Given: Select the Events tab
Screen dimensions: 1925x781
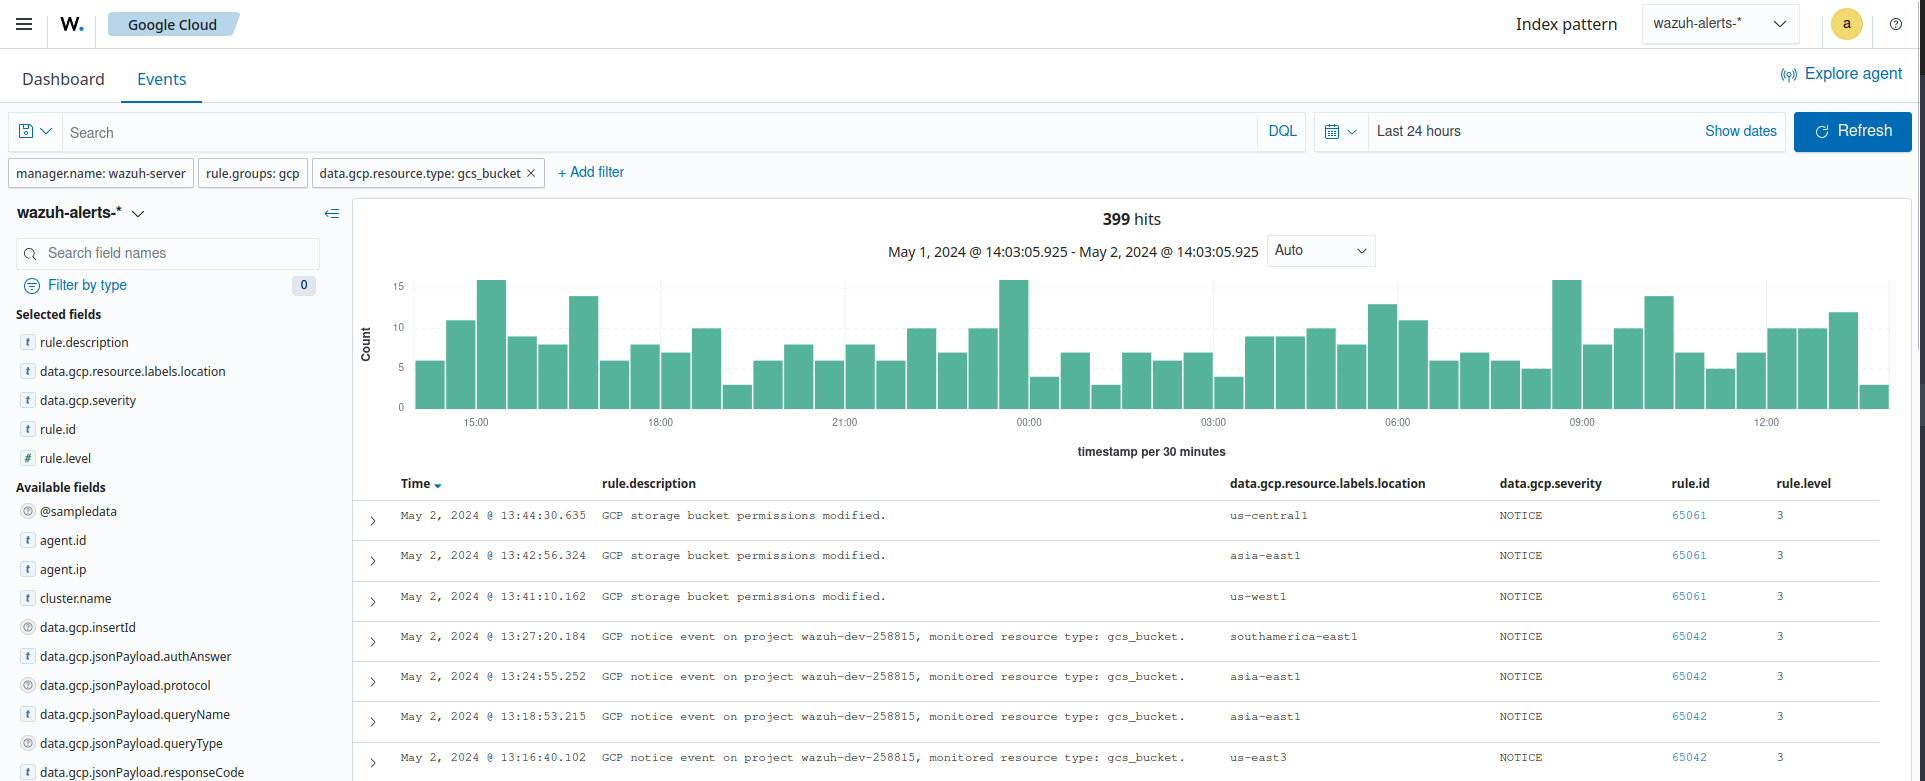Looking at the screenshot, I should (x=161, y=79).
